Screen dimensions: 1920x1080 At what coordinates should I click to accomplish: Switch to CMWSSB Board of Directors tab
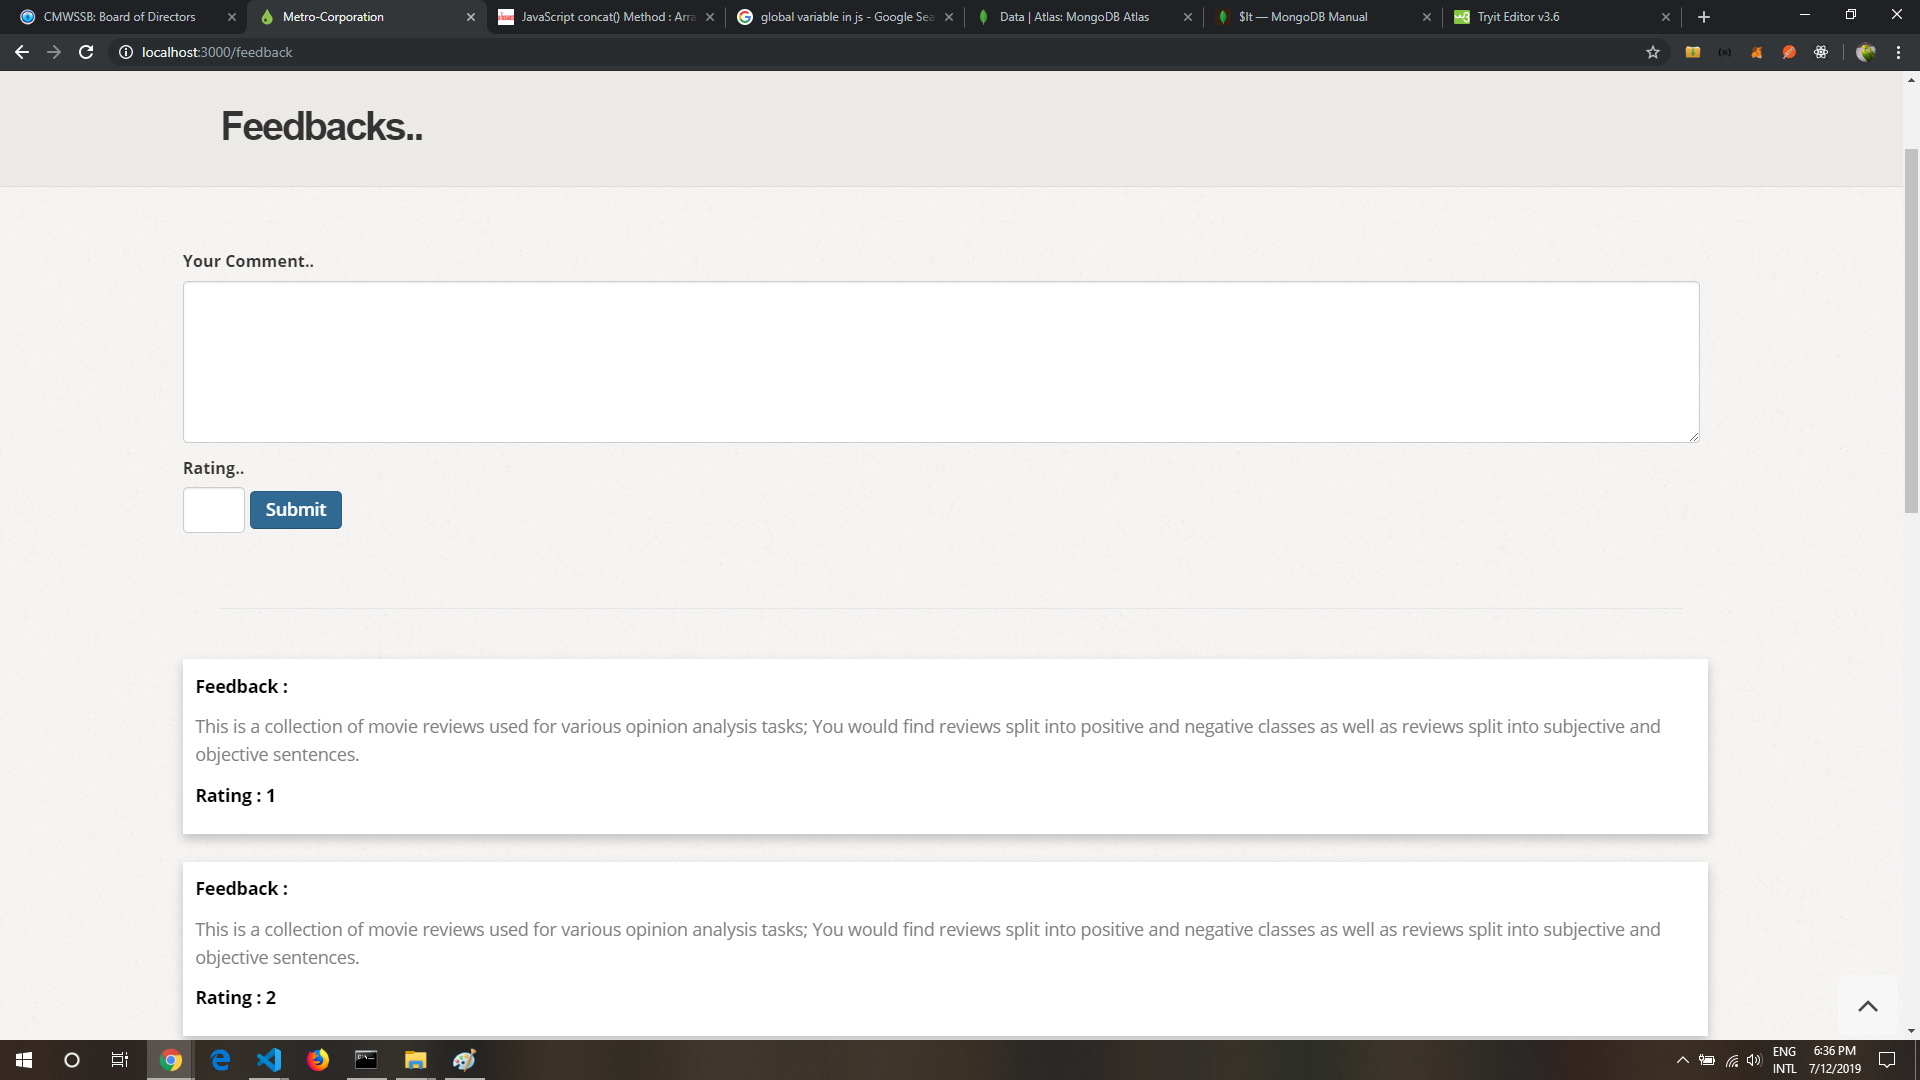[127, 17]
